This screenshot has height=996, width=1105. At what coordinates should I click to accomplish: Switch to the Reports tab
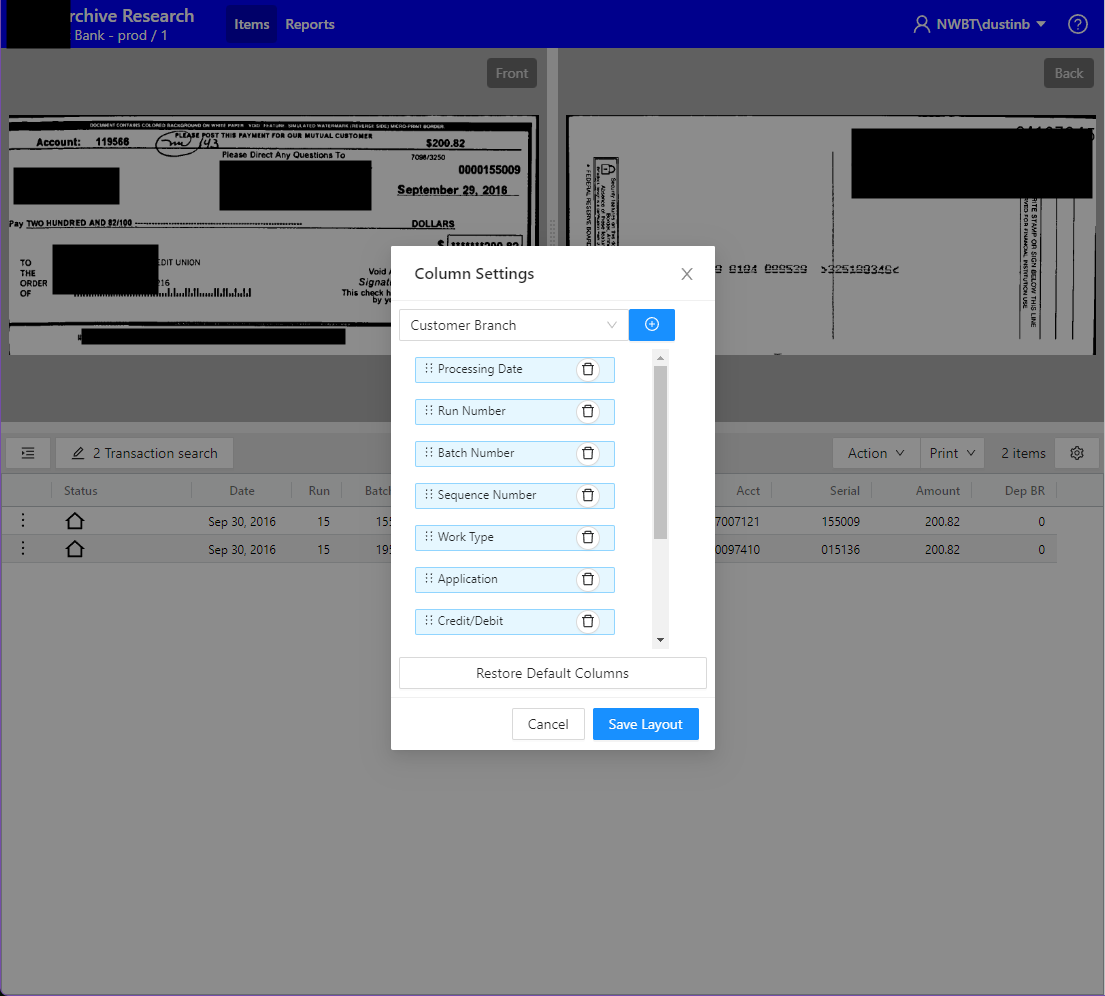click(x=309, y=23)
